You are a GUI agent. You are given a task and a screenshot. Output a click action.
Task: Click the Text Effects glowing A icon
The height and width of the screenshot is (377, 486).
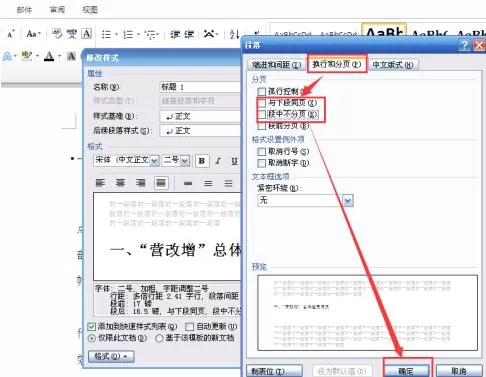coord(7,56)
